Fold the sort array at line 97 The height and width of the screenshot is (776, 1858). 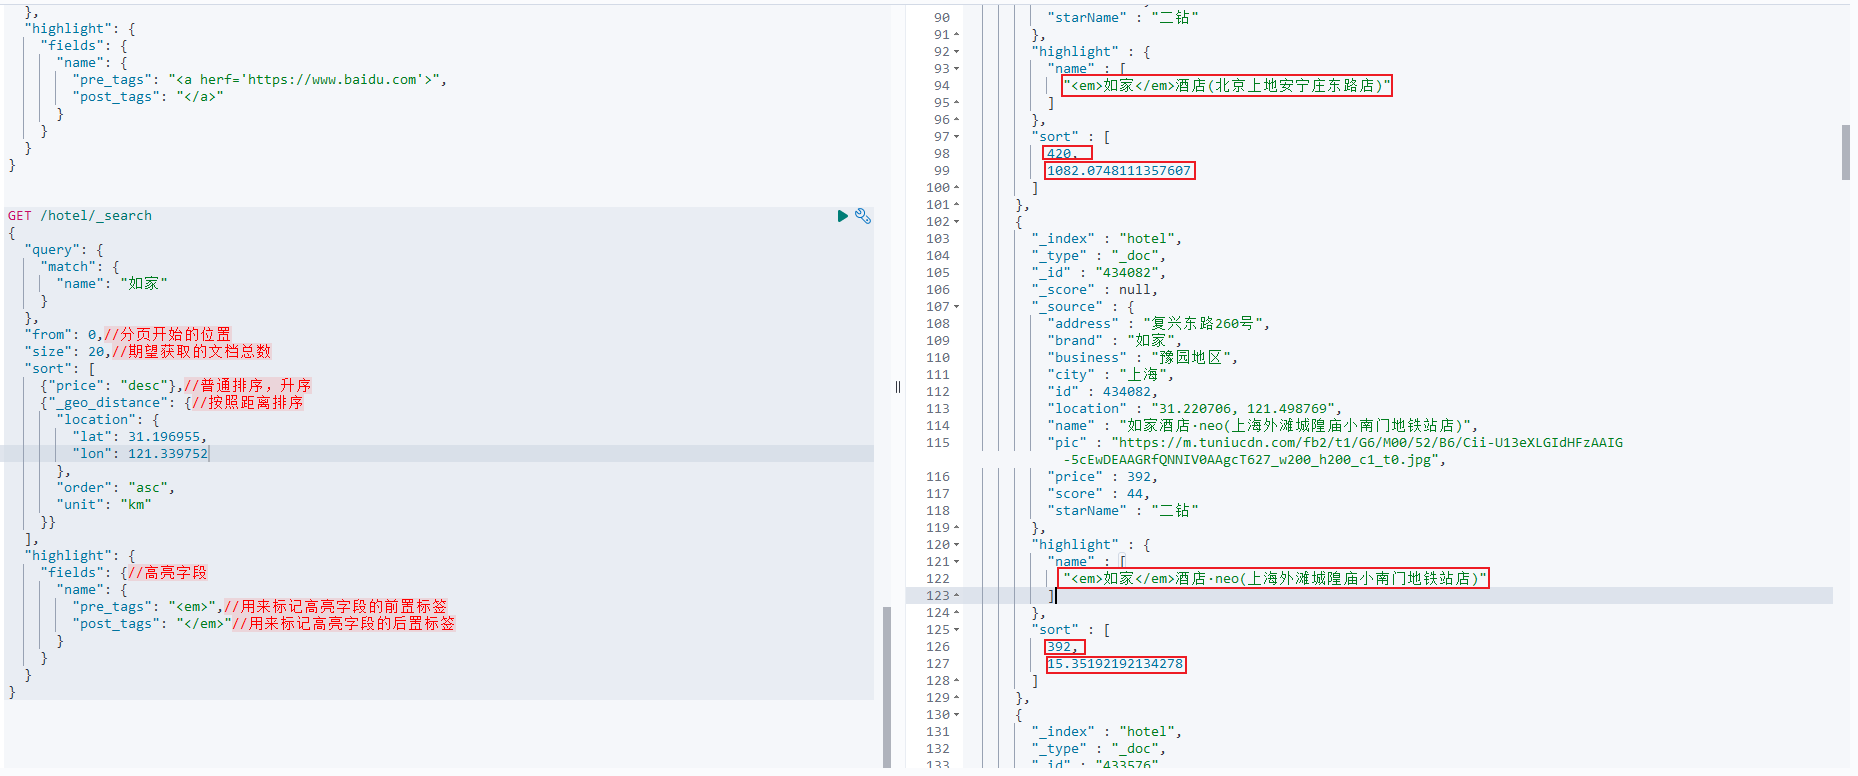[x=957, y=137]
